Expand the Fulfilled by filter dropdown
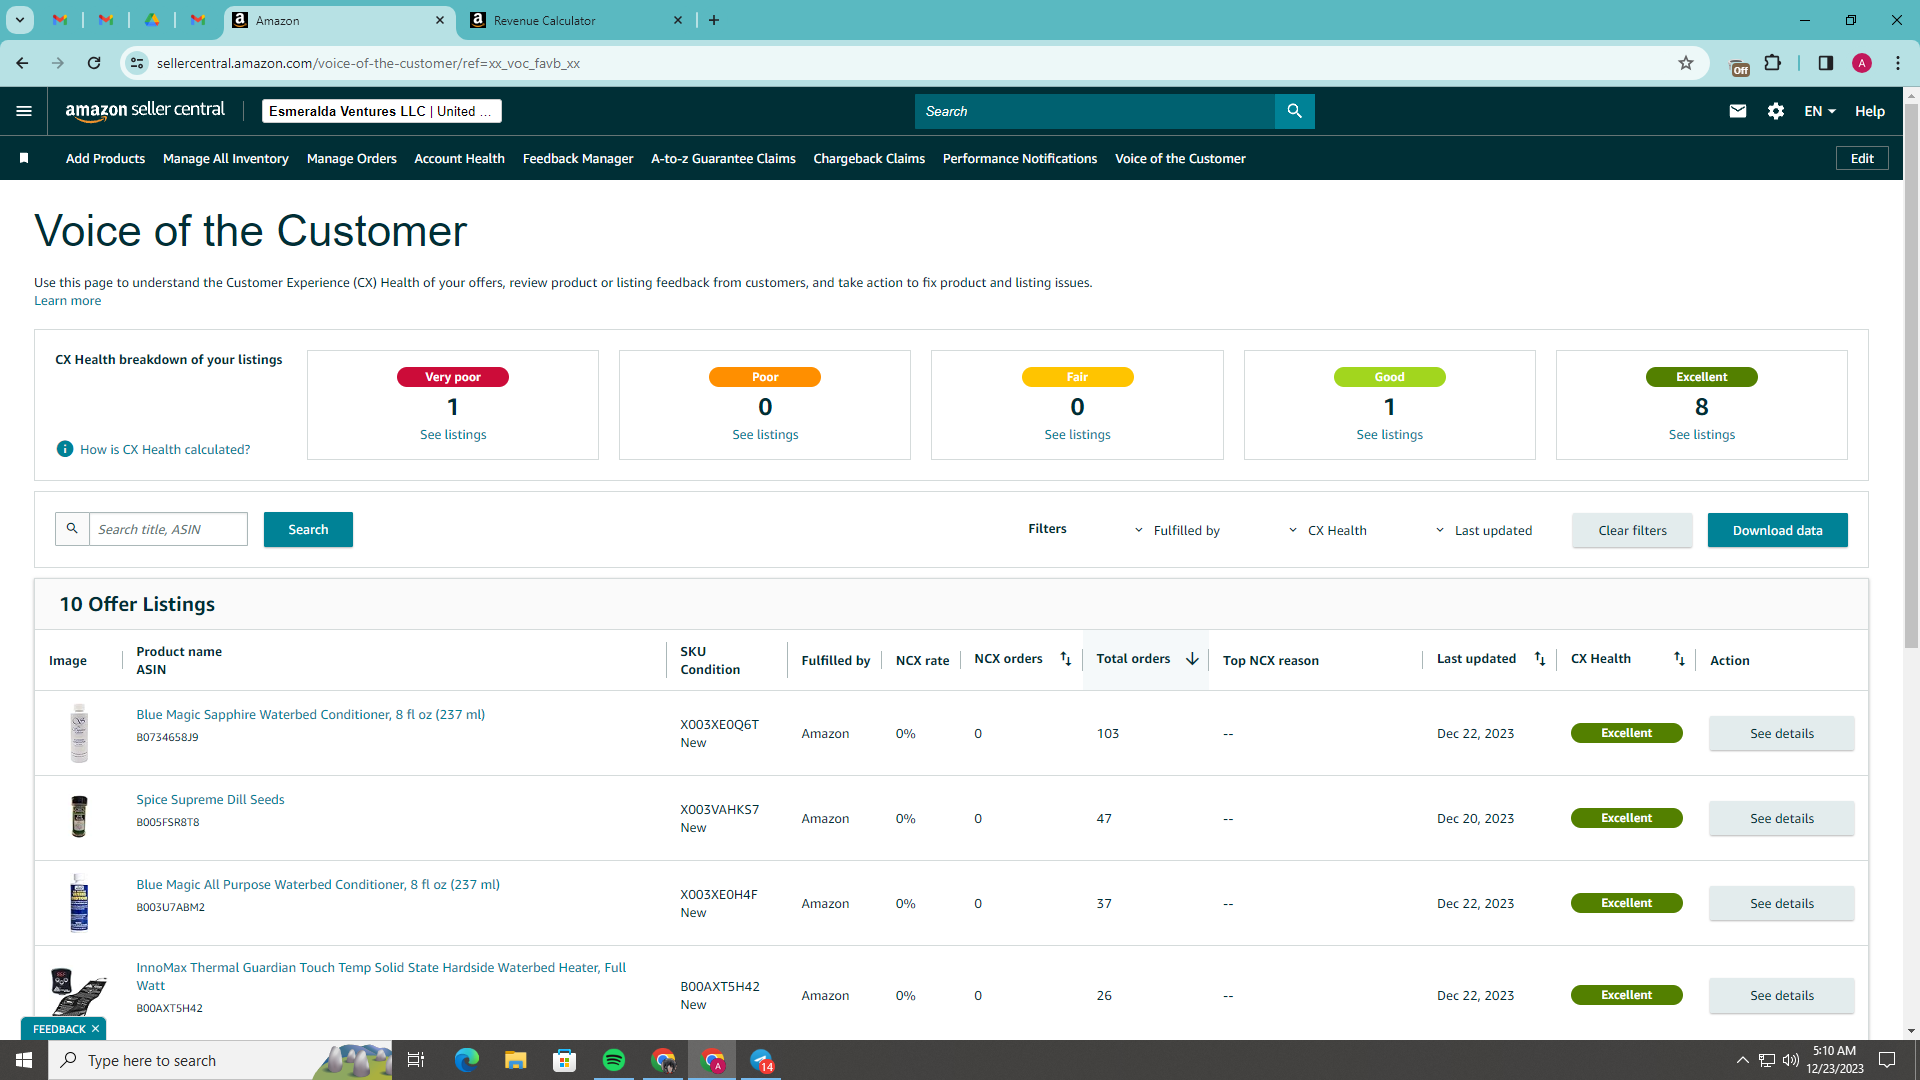 point(1177,530)
